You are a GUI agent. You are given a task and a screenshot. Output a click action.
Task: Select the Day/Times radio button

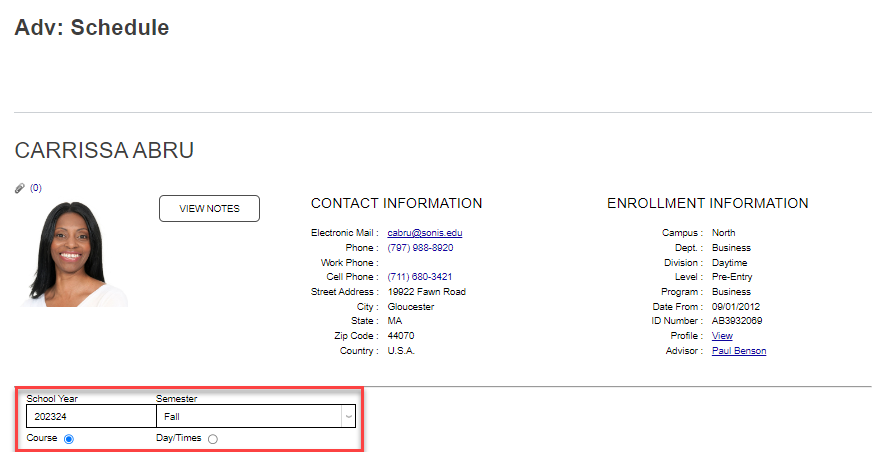click(x=213, y=439)
